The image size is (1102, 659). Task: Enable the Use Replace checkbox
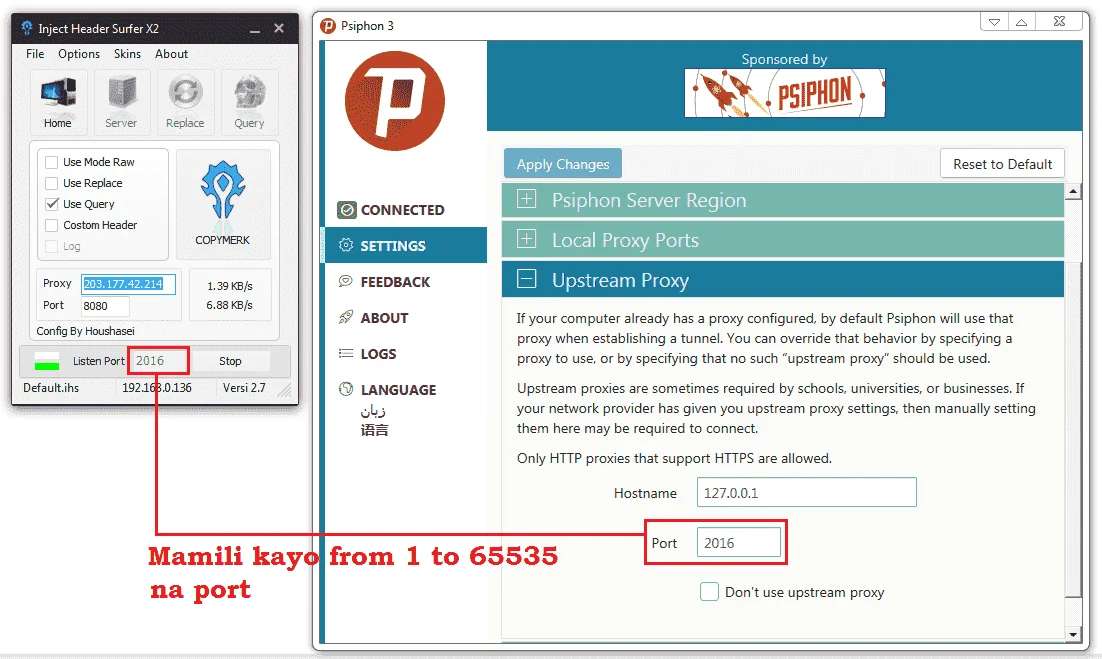[51, 183]
